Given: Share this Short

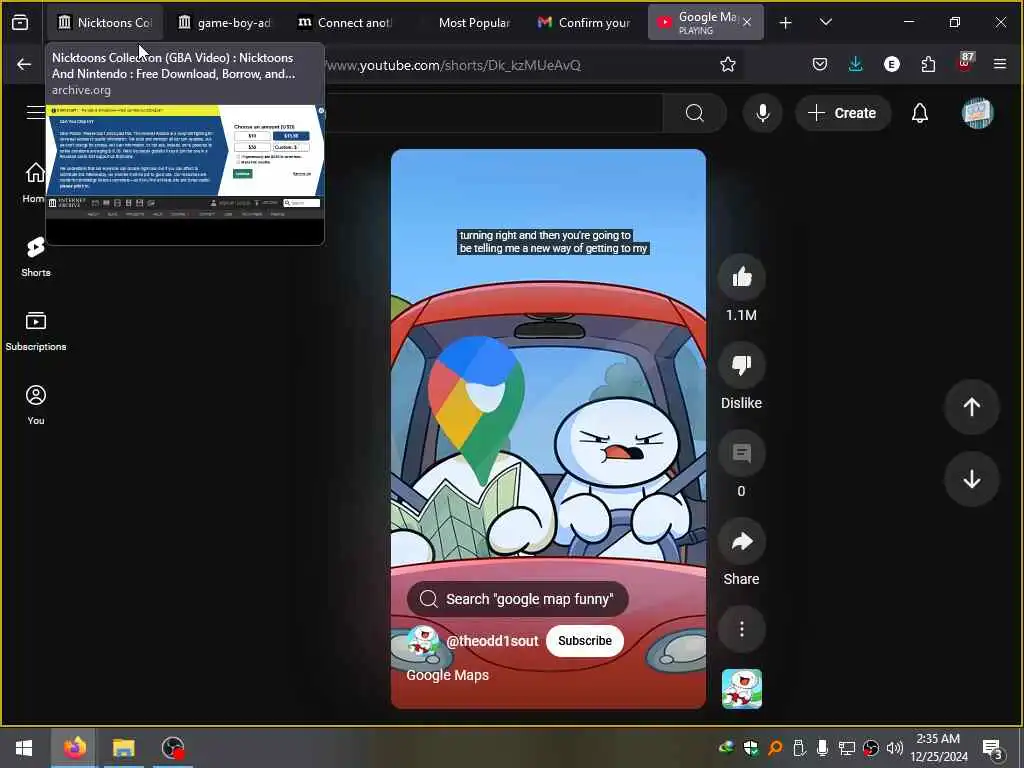Looking at the screenshot, I should (742, 541).
